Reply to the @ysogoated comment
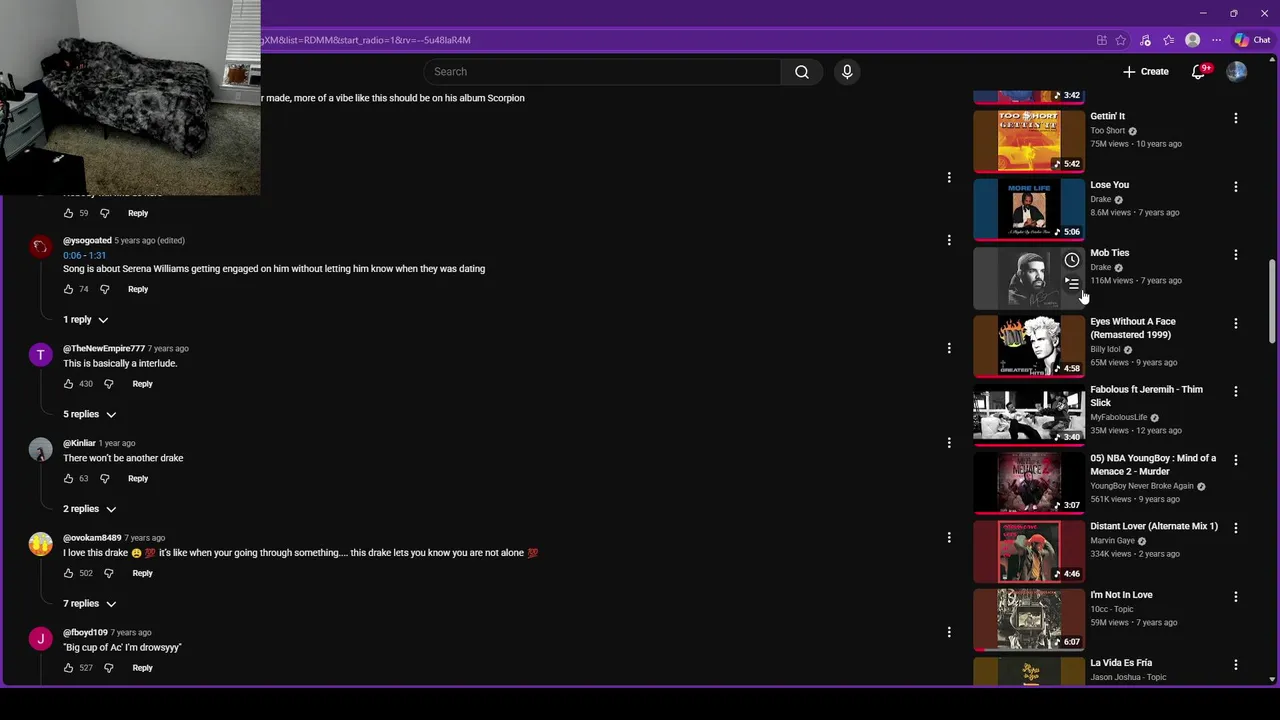The image size is (1280, 720). tap(138, 289)
